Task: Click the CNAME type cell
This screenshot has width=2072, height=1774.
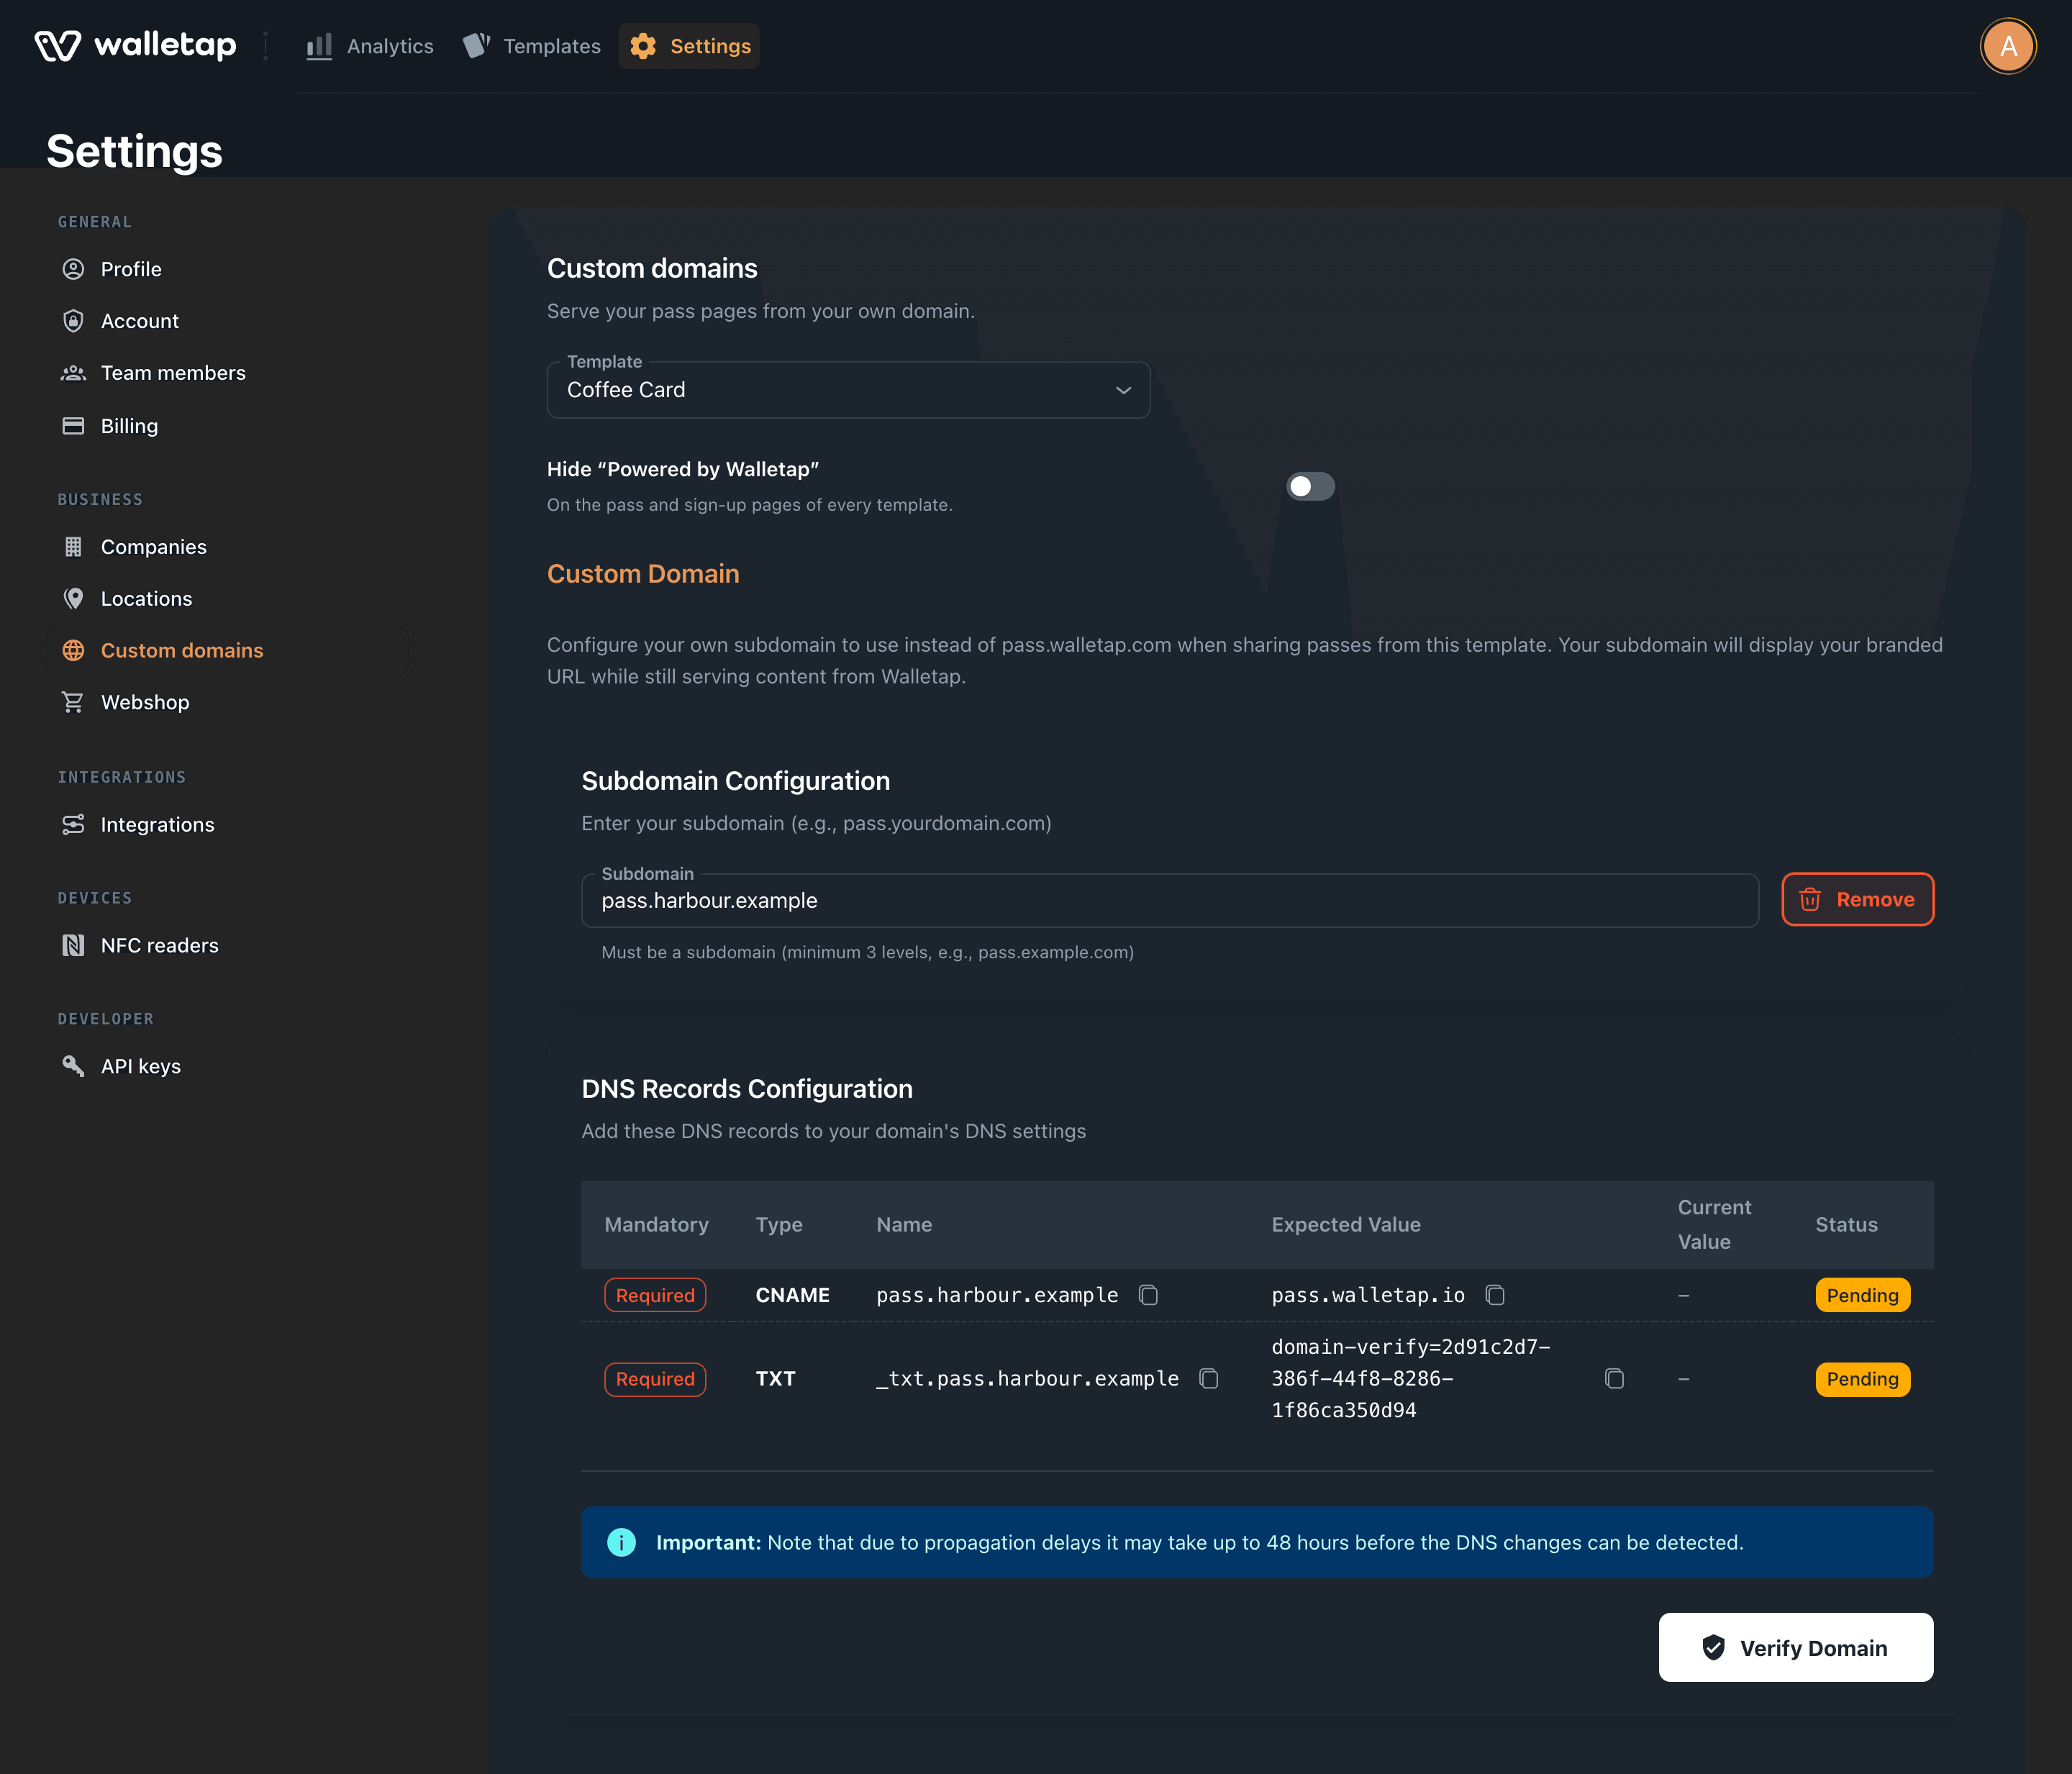Action: (792, 1295)
